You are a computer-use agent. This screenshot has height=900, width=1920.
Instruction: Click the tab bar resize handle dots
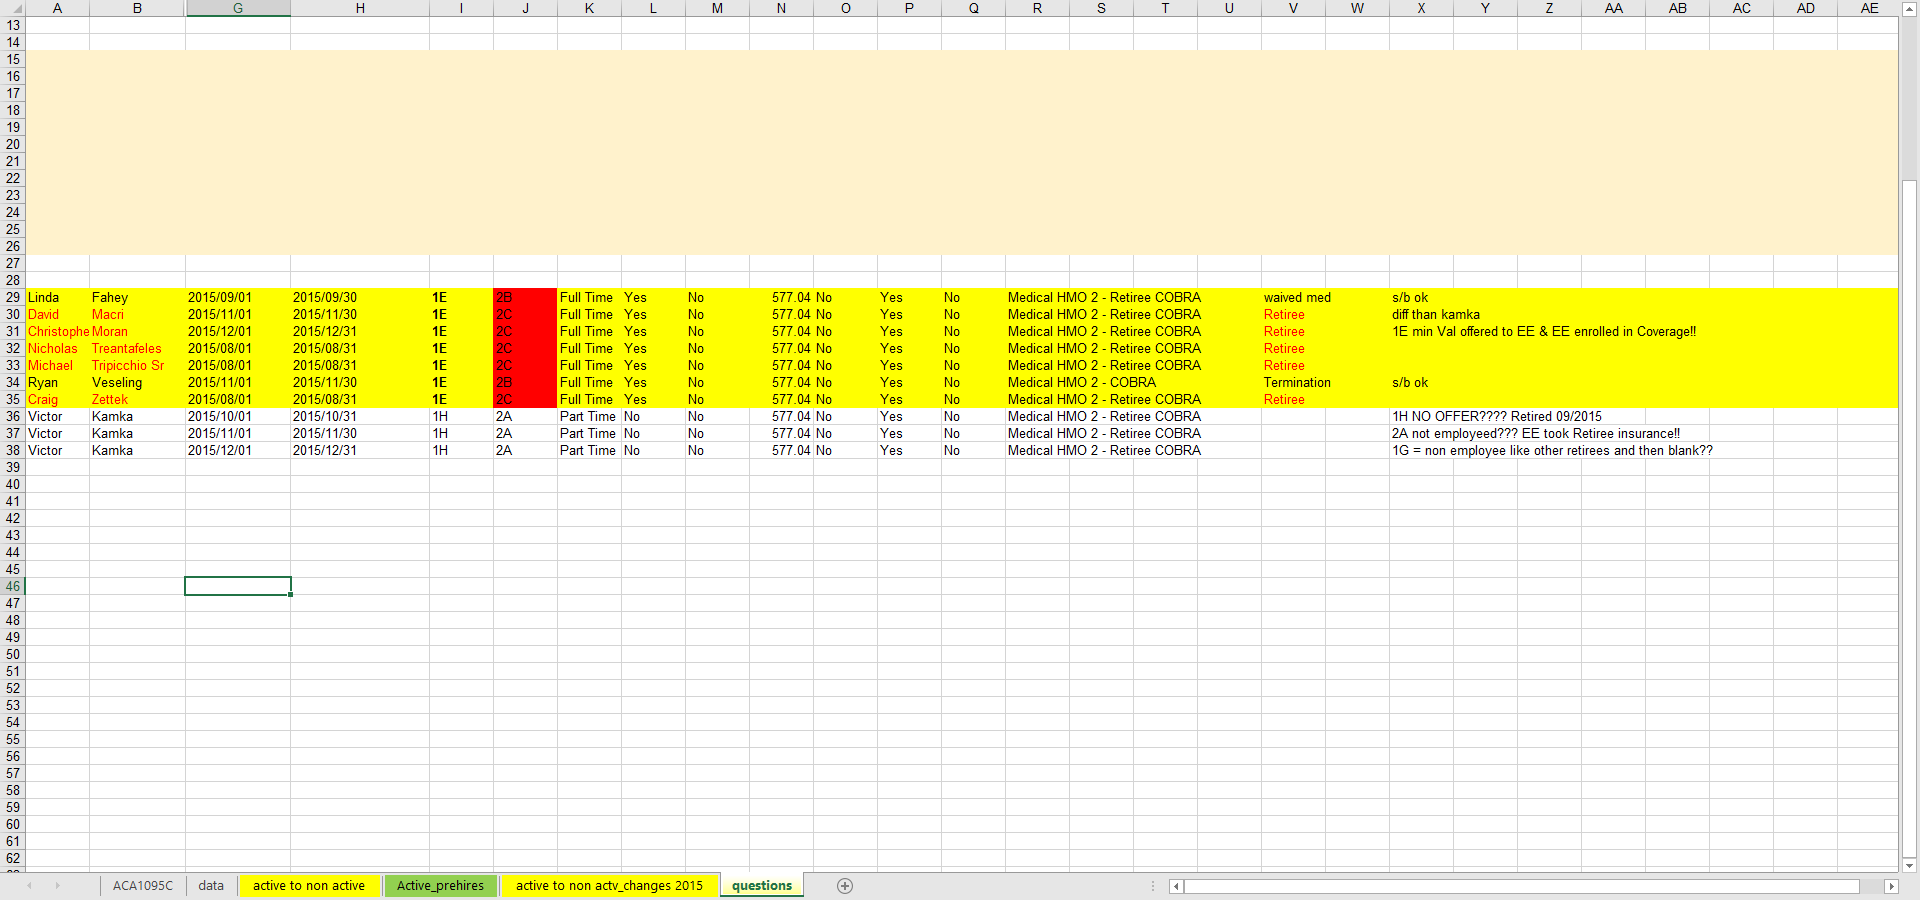coord(1153,886)
